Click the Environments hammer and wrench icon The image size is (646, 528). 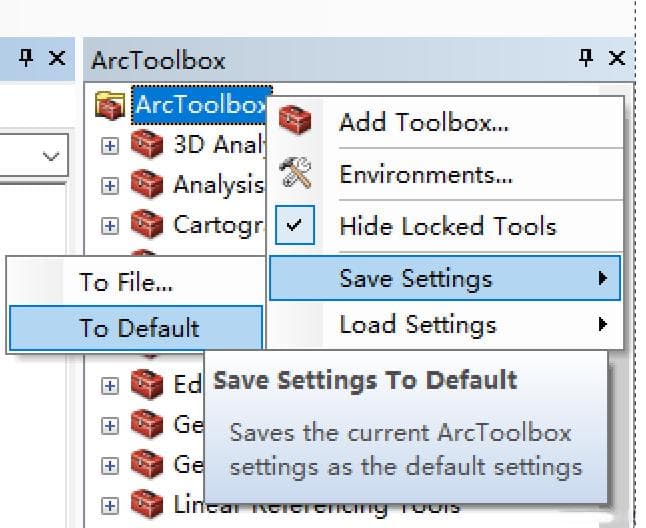295,173
